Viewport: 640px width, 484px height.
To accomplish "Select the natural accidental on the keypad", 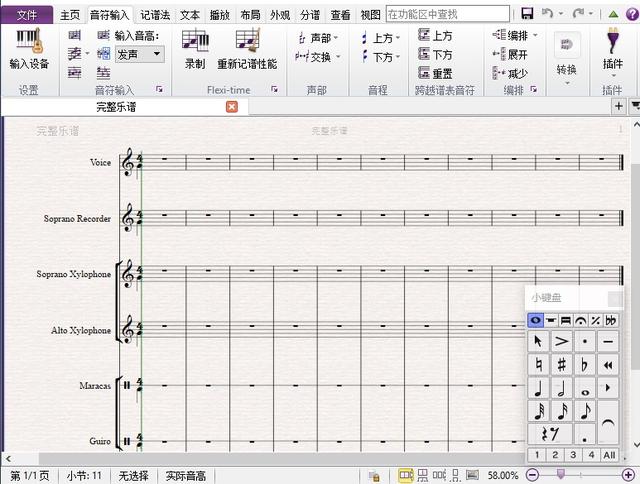I will [538, 364].
